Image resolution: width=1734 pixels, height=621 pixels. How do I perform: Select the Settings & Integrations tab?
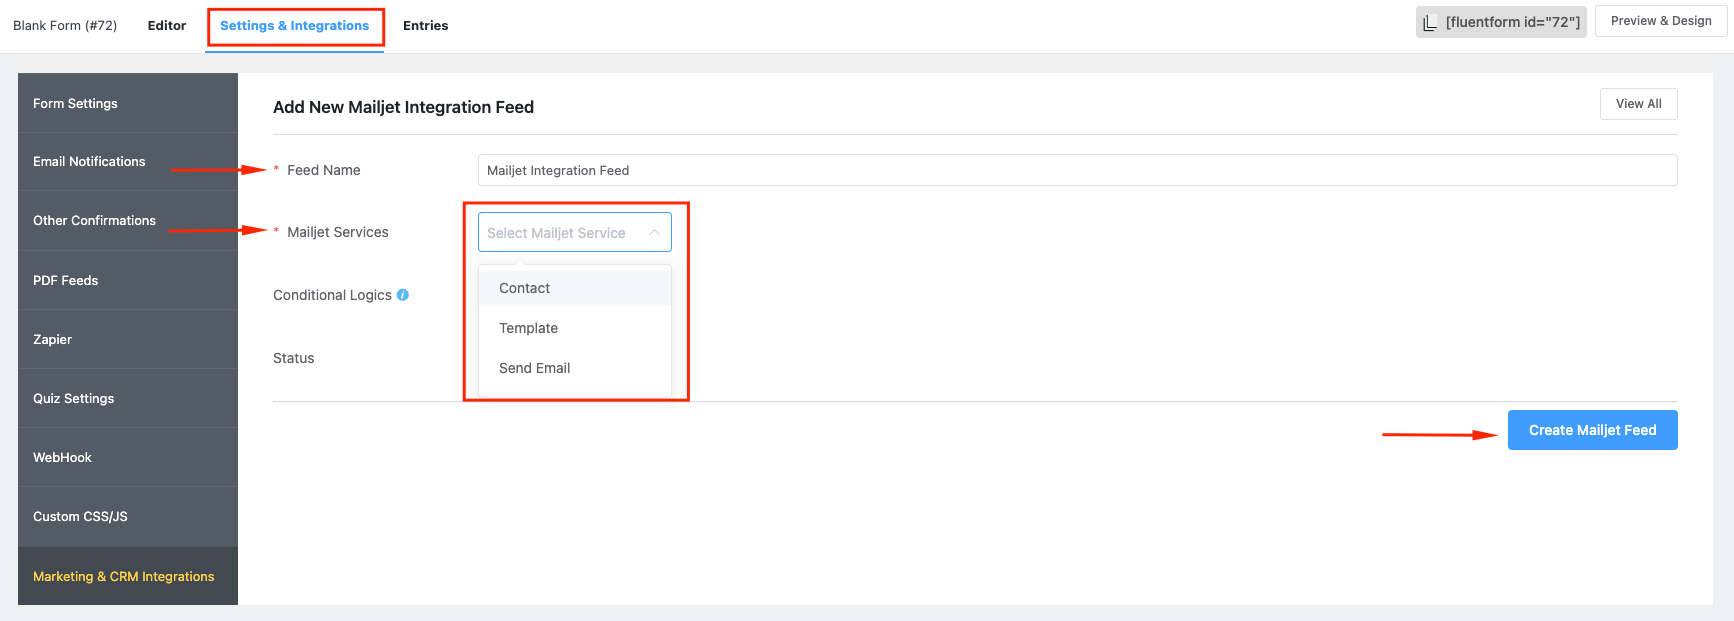click(x=295, y=26)
